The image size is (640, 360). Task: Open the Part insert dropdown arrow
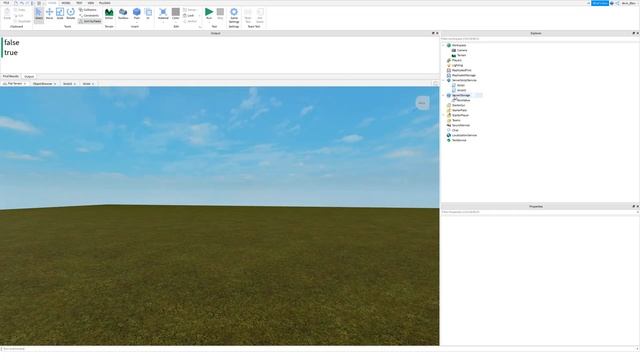point(137,22)
